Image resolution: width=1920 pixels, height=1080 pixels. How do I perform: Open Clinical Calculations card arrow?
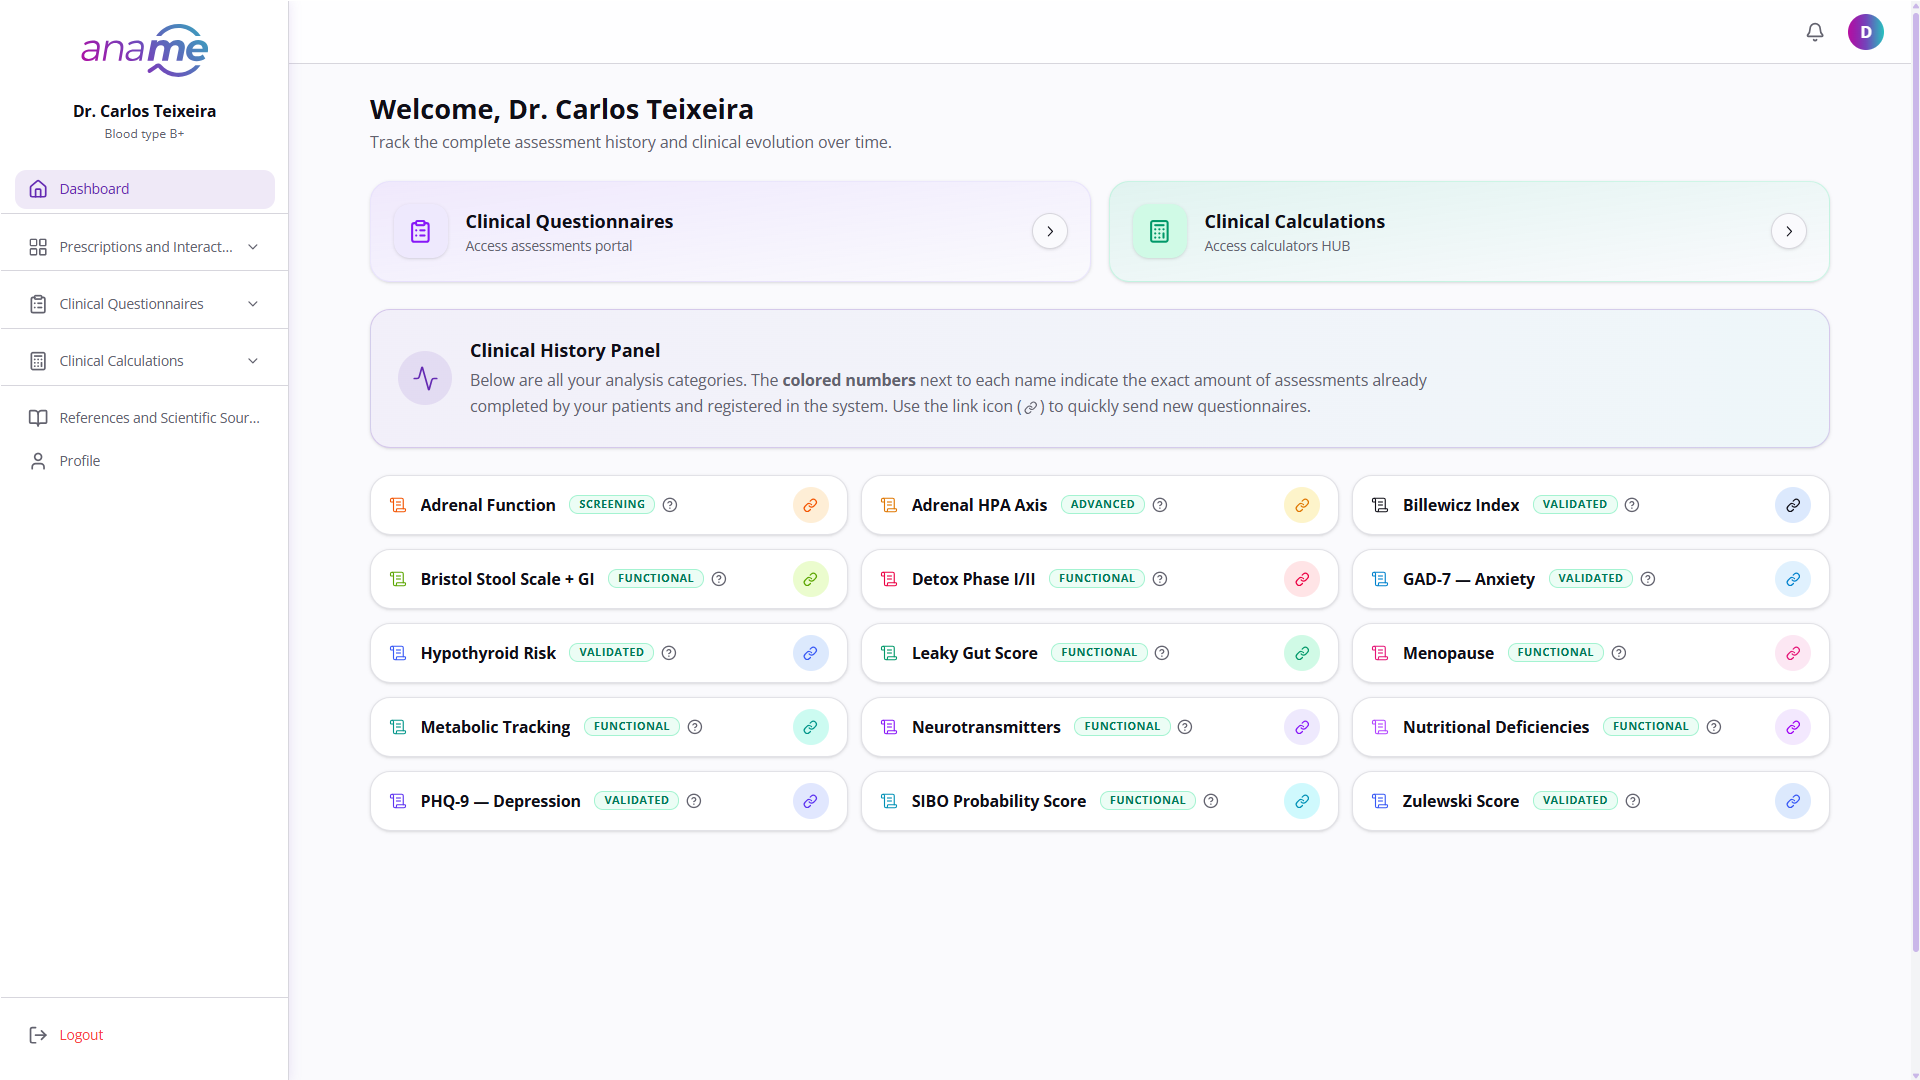tap(1789, 231)
